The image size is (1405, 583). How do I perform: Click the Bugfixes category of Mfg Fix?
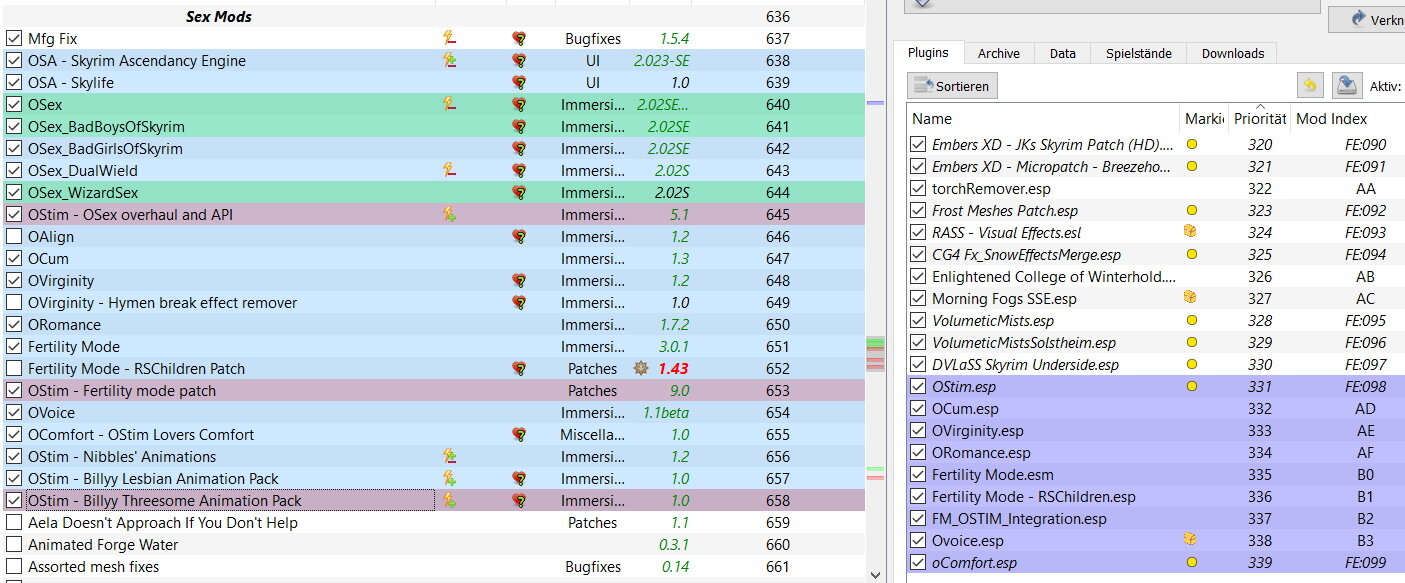point(593,39)
